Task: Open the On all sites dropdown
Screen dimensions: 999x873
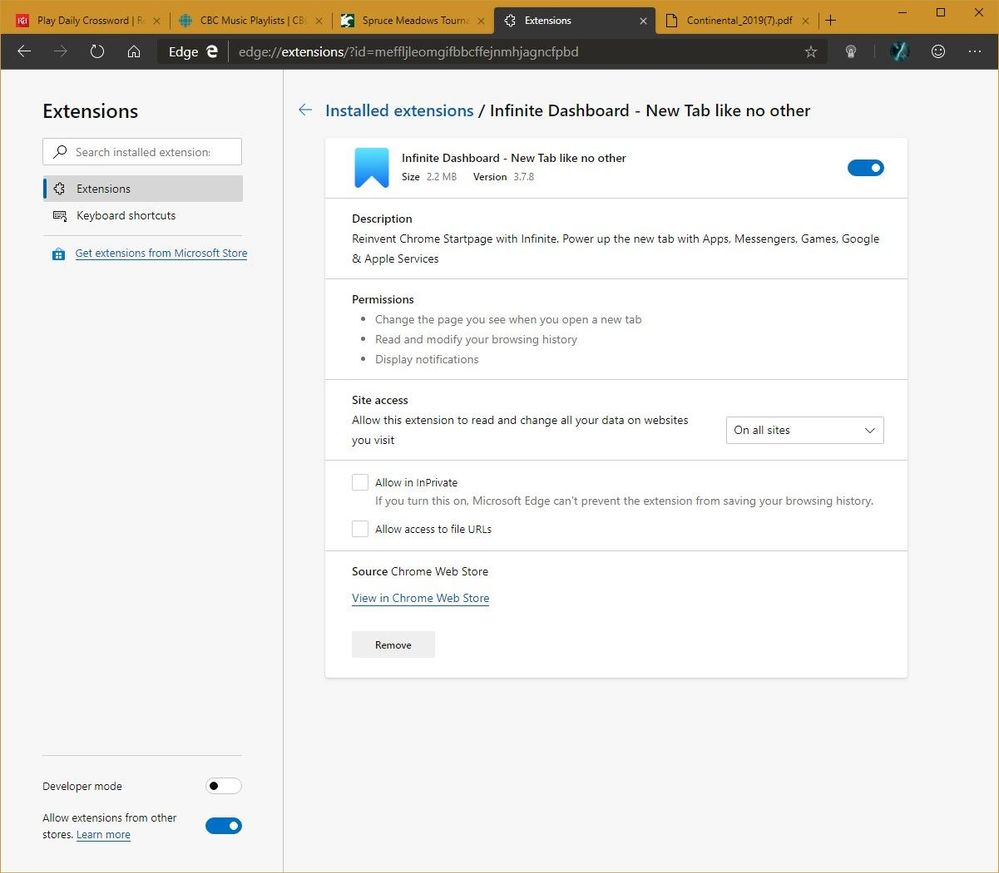Action: point(805,430)
